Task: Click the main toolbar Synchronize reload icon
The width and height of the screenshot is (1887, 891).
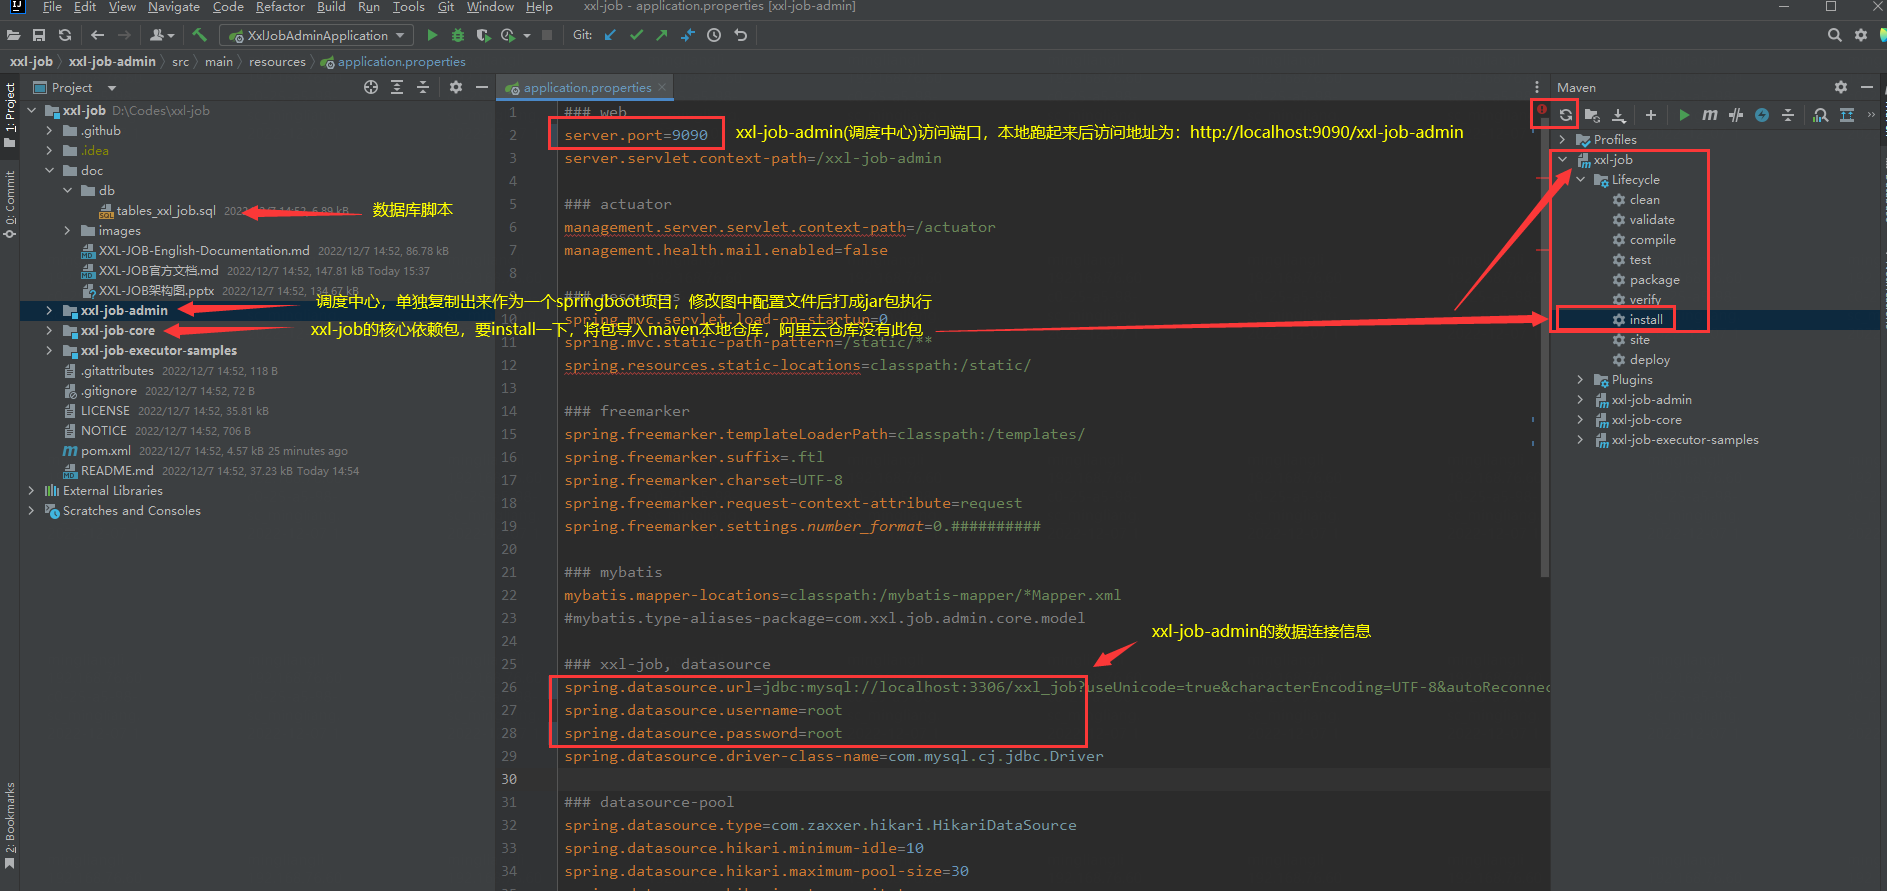Action: click(65, 35)
